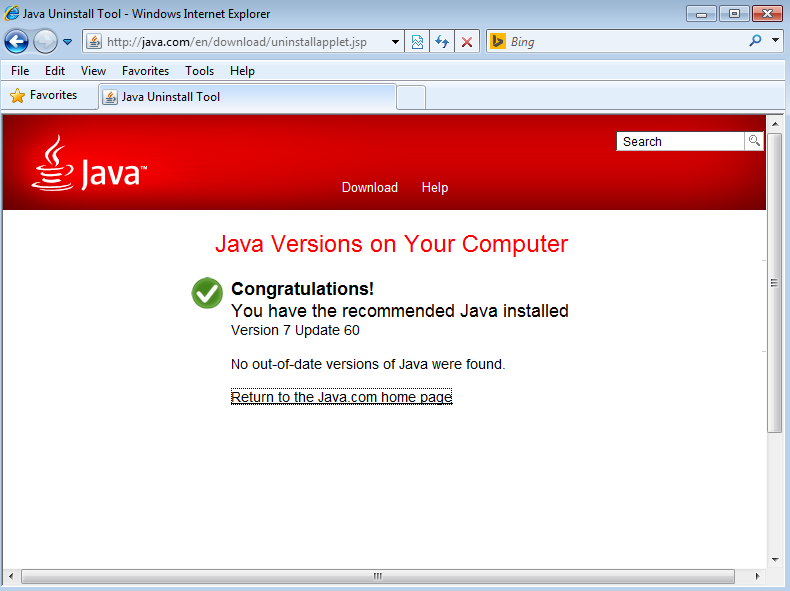Click the vertical scrollbar thumb

(x=775, y=282)
